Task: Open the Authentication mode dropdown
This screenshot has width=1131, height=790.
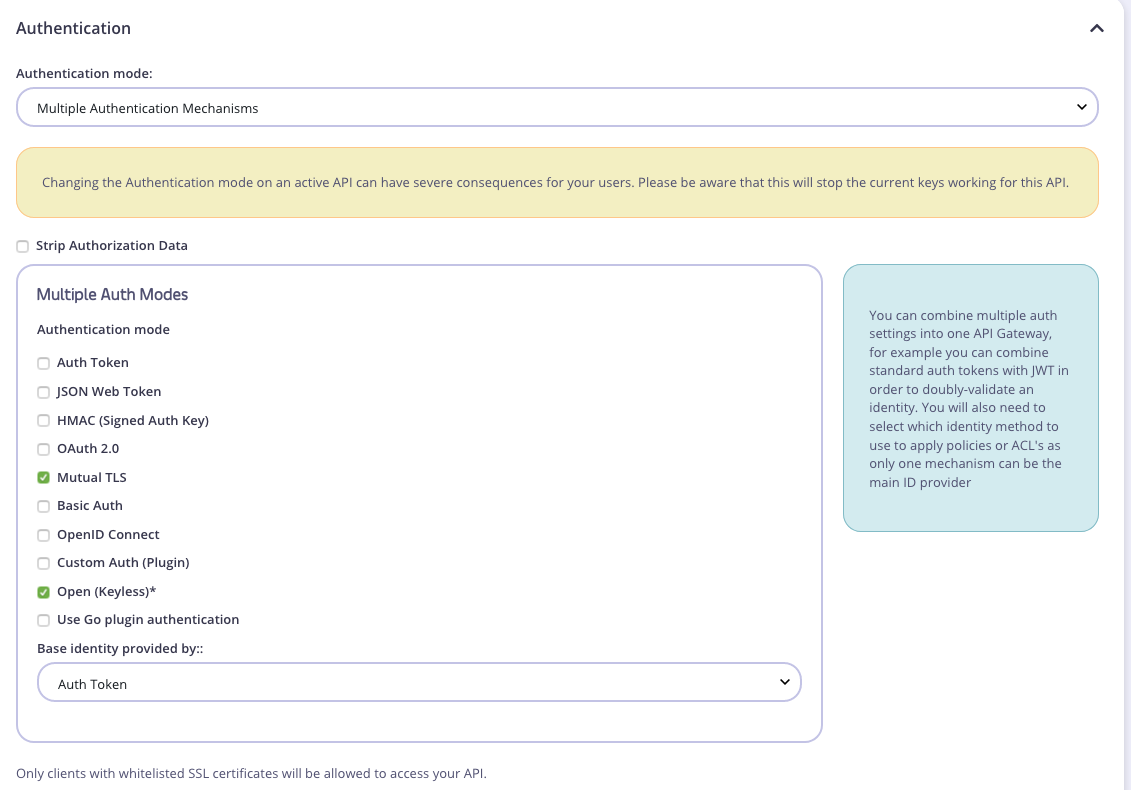Action: [557, 108]
